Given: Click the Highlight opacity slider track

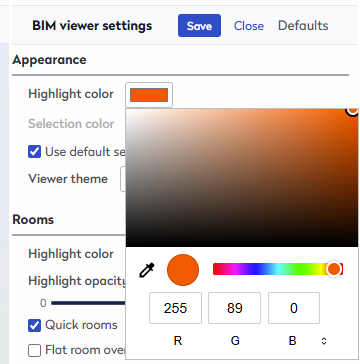Looking at the screenshot, I should (x=88, y=303).
